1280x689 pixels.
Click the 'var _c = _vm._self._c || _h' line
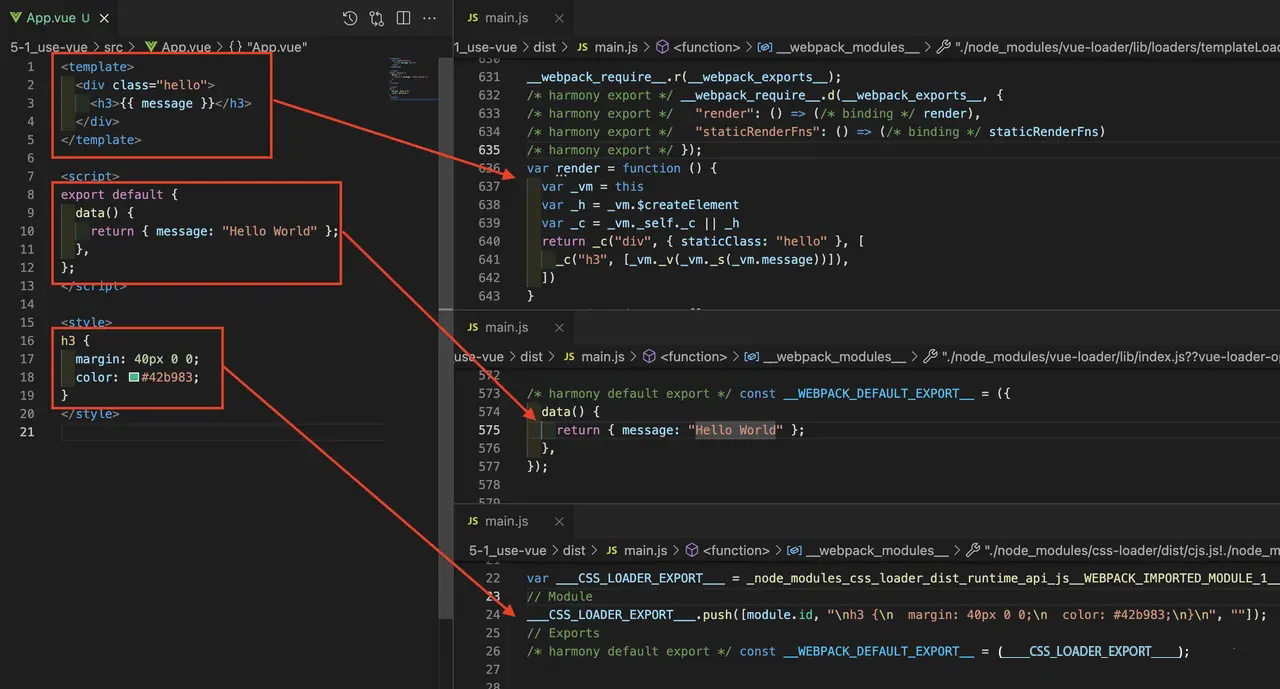click(640, 223)
